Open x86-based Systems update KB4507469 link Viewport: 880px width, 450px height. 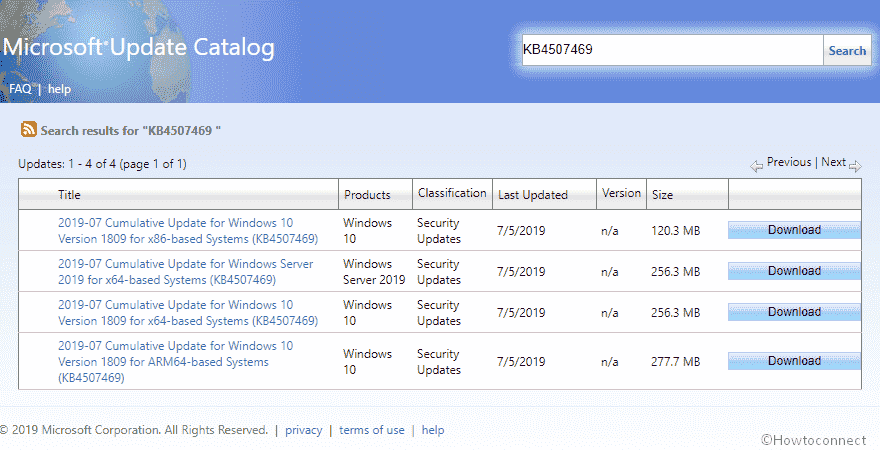coord(188,231)
